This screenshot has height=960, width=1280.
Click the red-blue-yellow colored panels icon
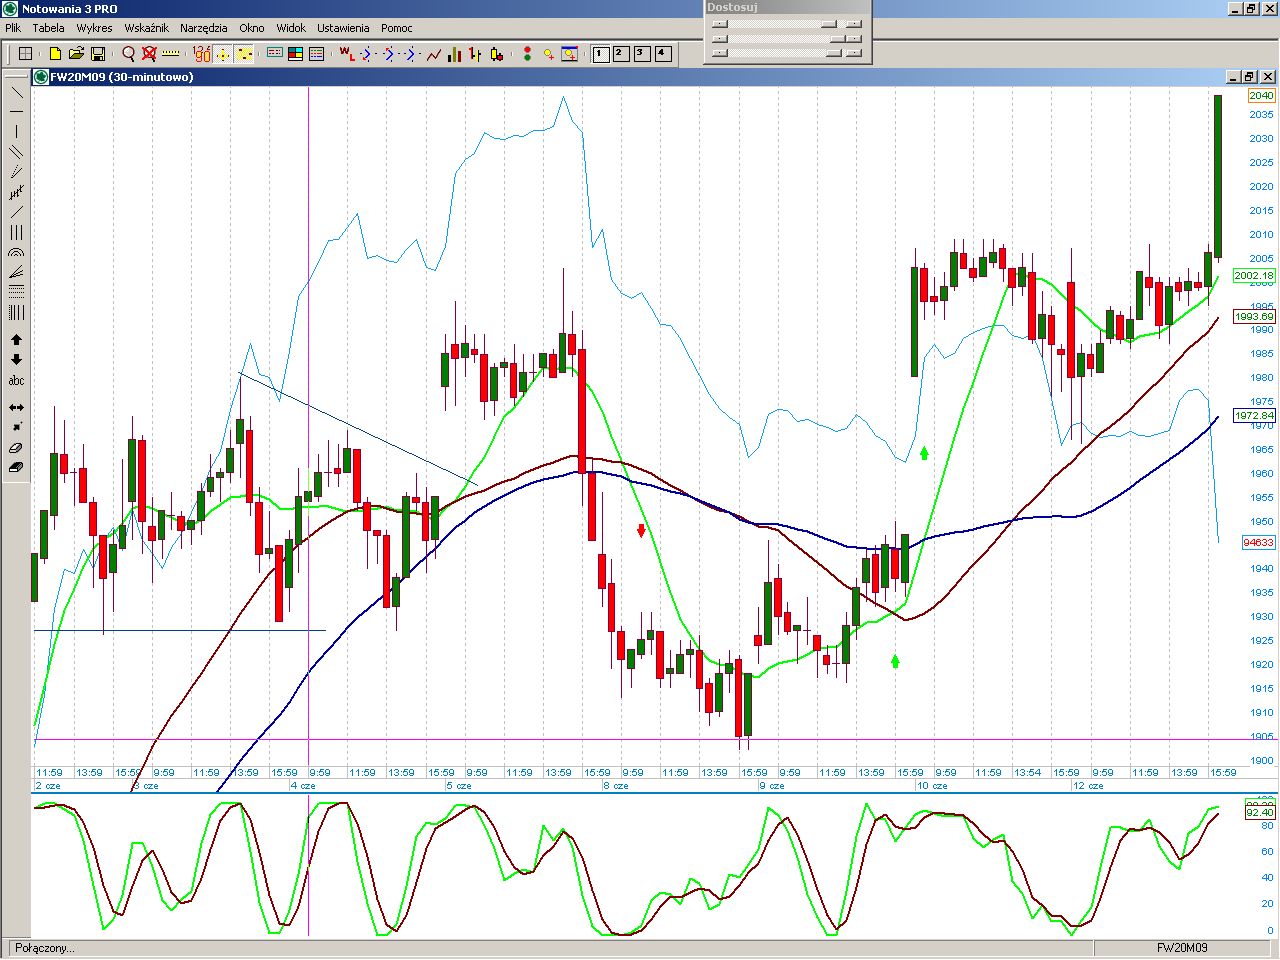(296, 54)
